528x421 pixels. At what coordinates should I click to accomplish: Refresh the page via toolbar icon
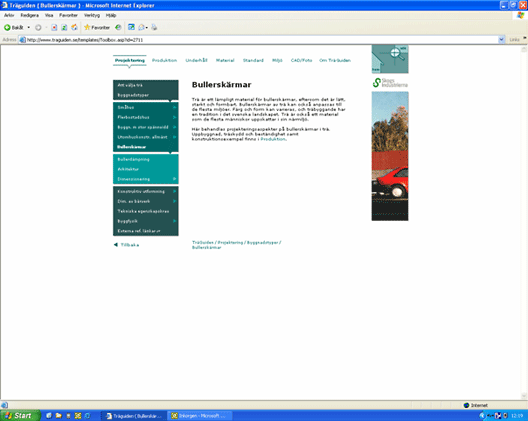(x=64, y=28)
